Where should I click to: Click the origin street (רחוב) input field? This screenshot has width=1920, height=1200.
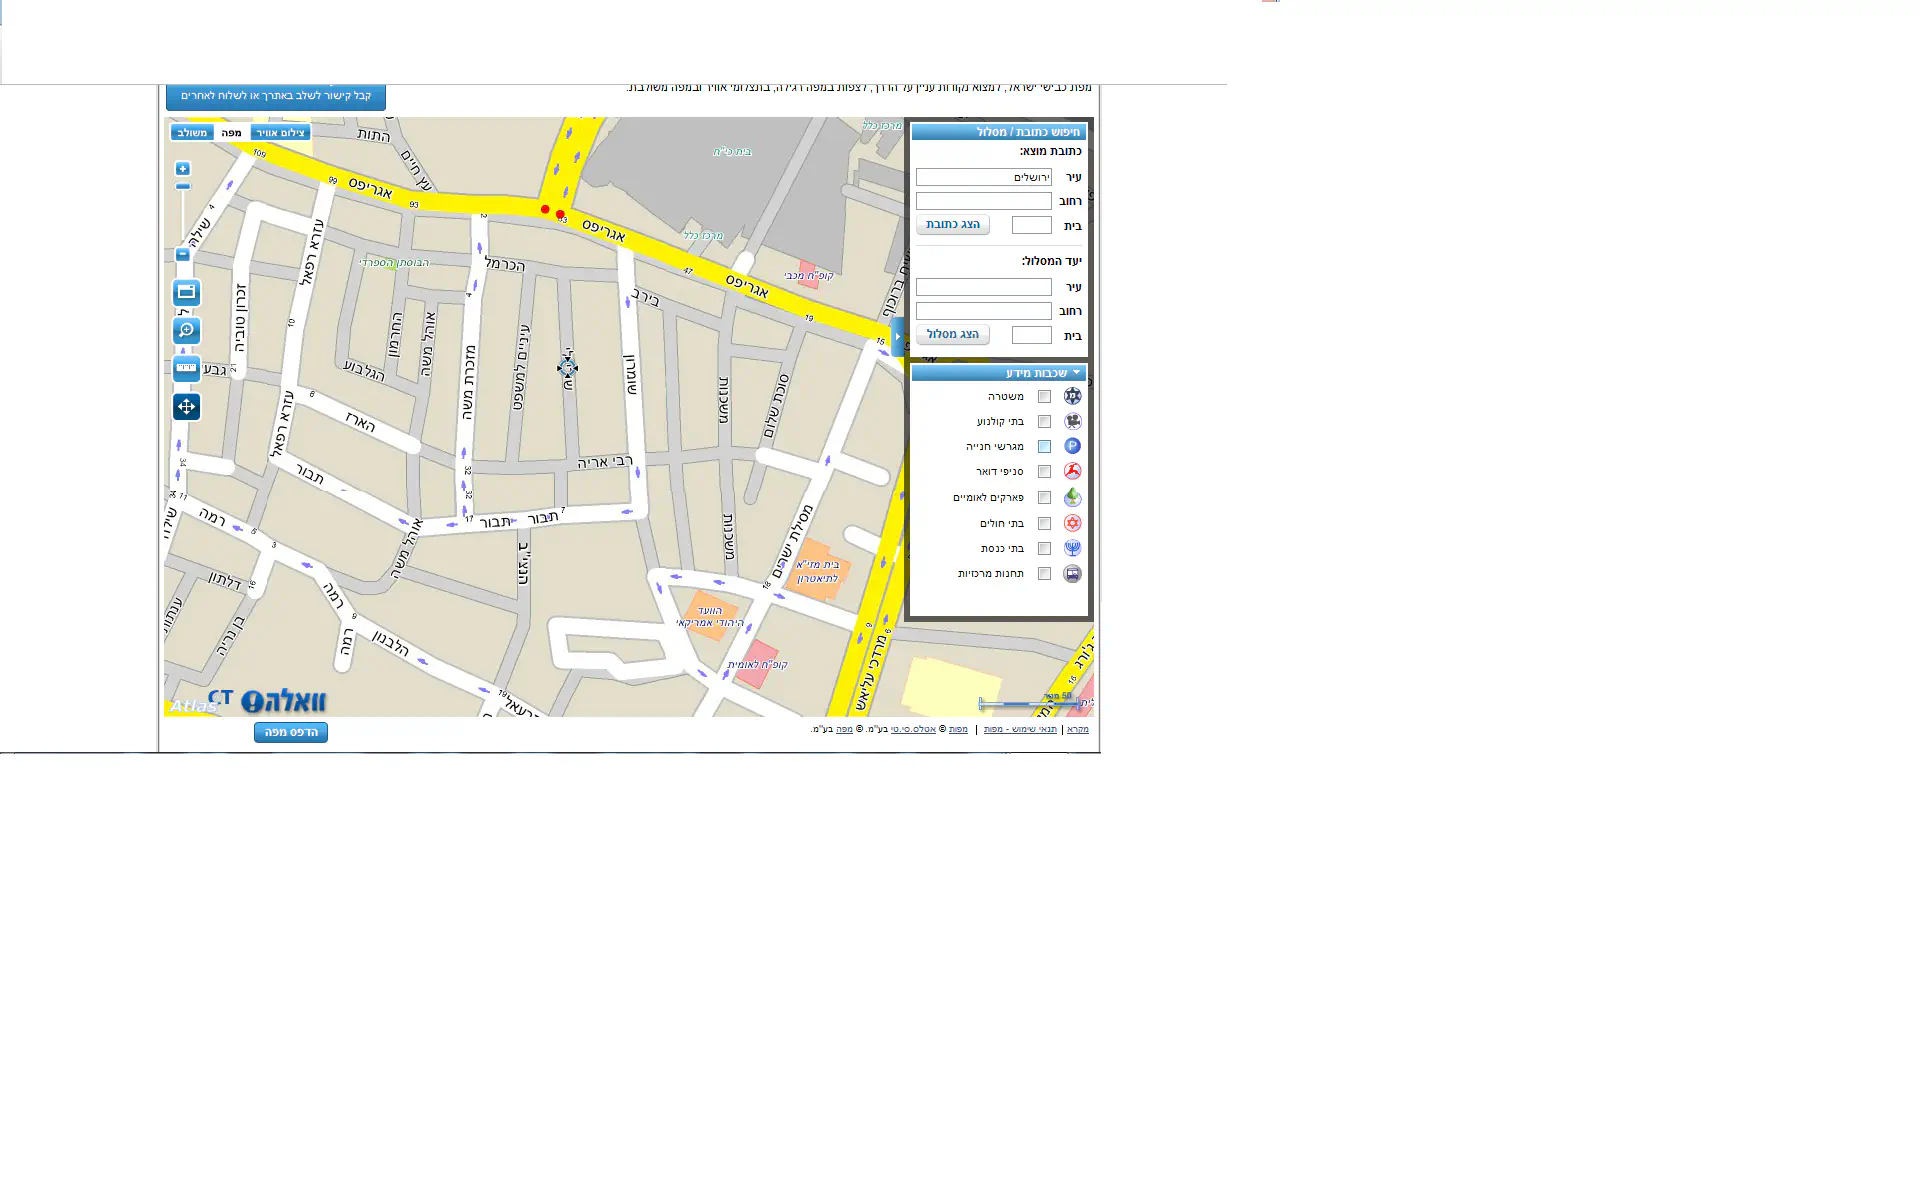pyautogui.click(x=983, y=201)
